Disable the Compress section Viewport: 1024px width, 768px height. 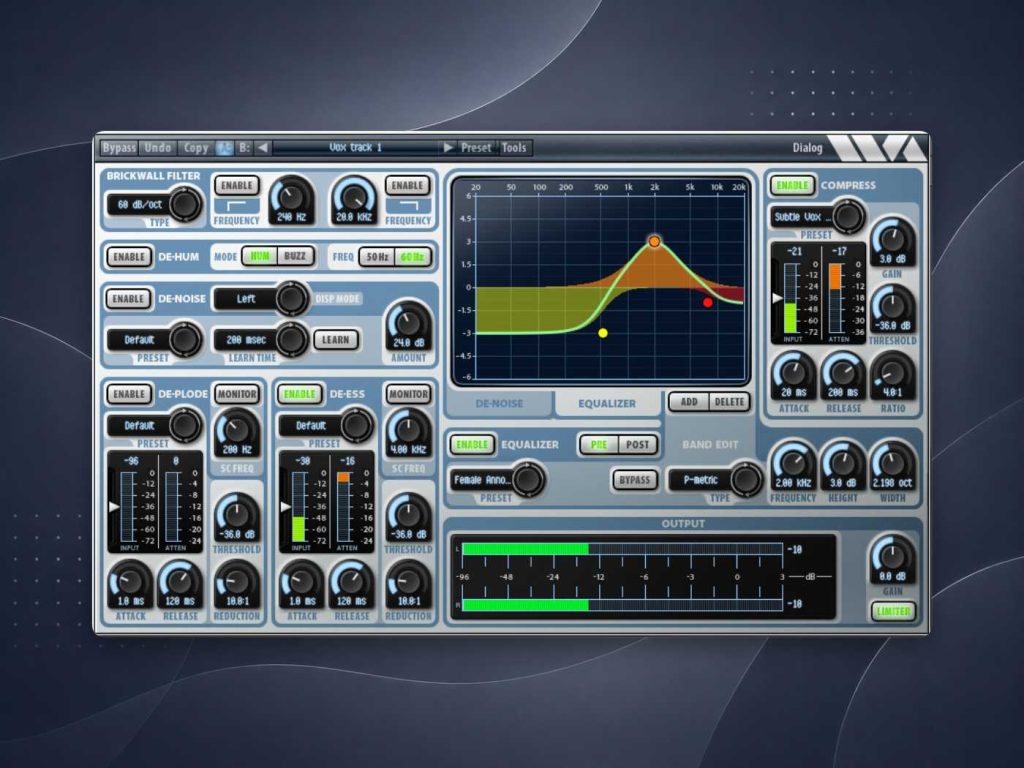(792, 185)
